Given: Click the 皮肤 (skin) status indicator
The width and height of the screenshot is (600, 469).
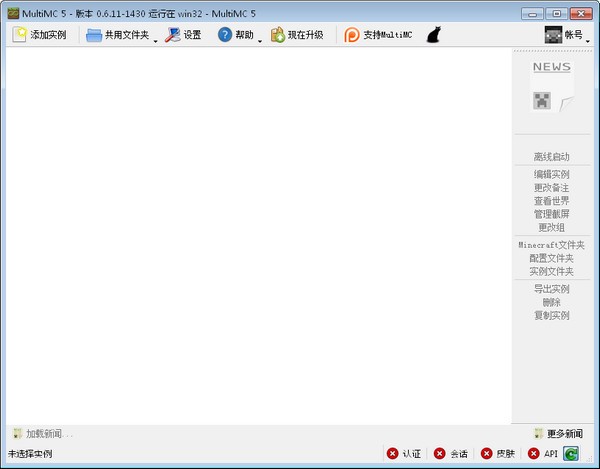Looking at the screenshot, I should pos(498,453).
